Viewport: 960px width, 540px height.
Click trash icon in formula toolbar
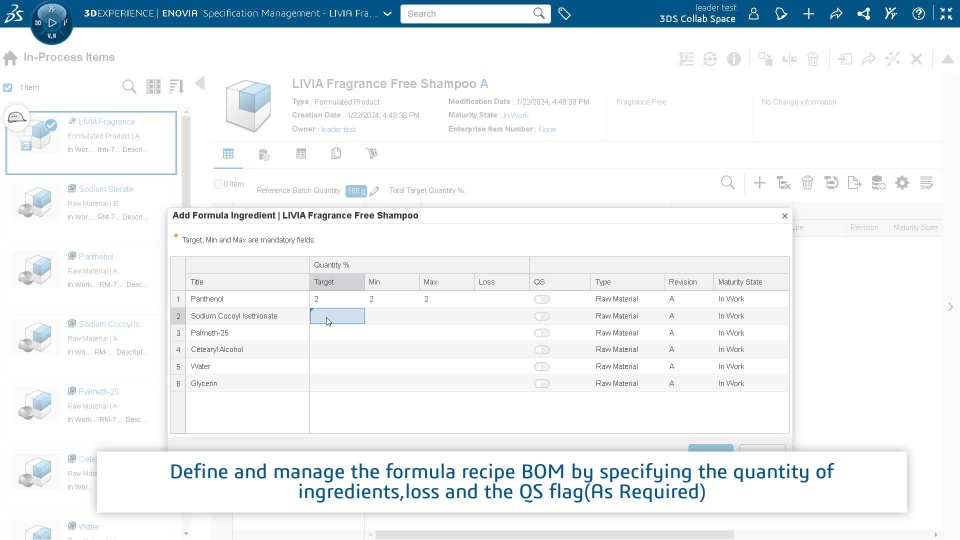(x=808, y=182)
